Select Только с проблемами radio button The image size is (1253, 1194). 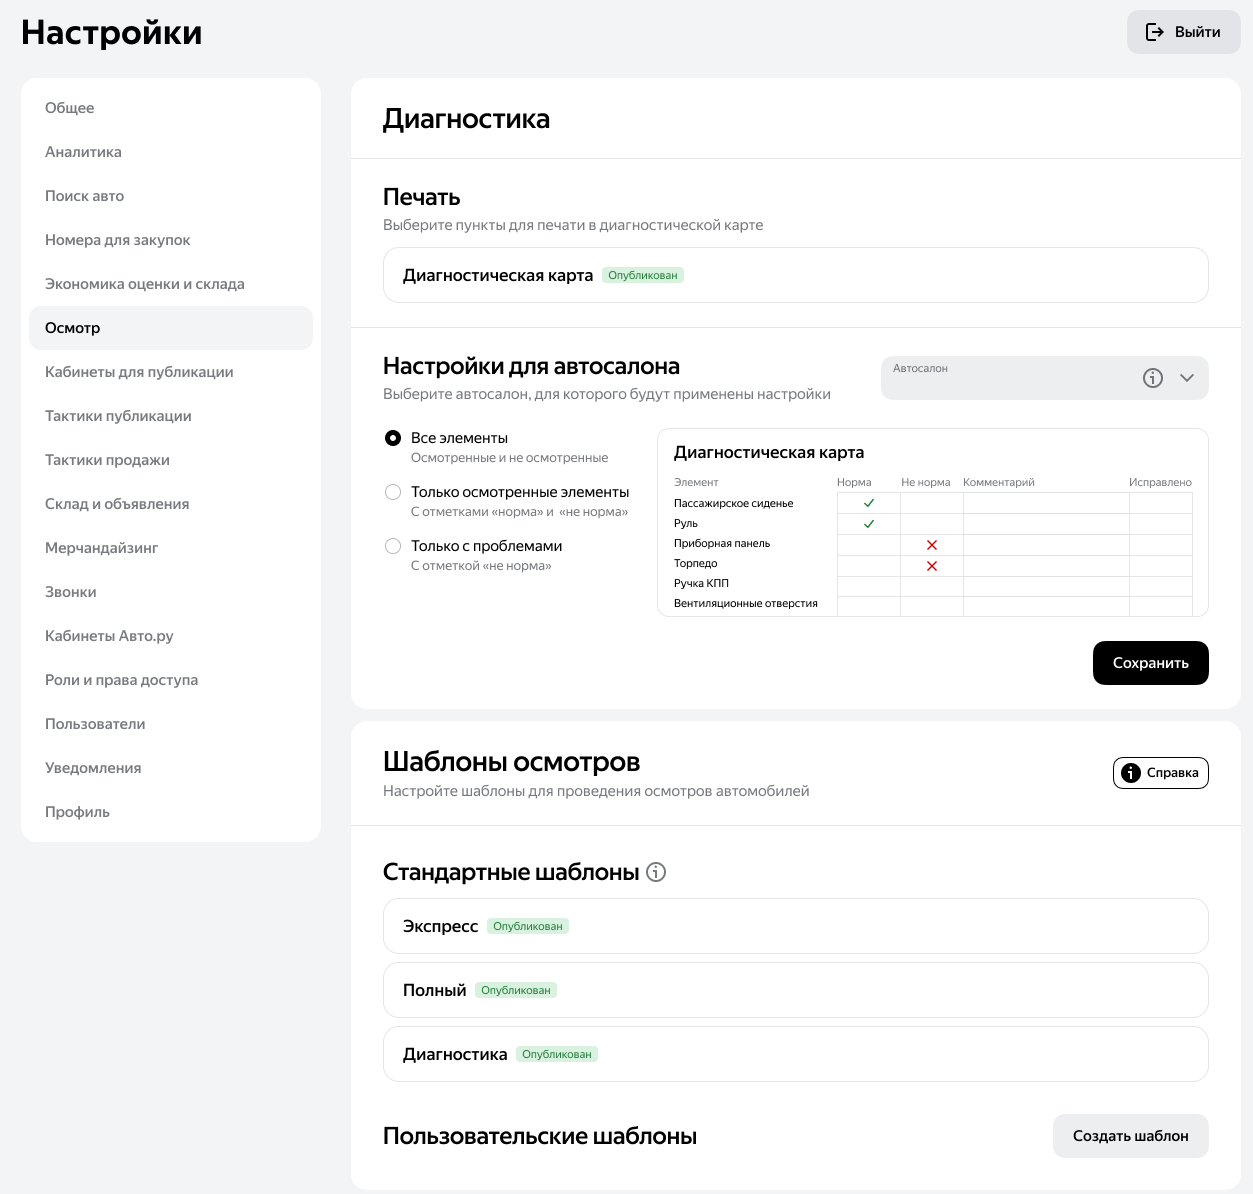point(393,546)
